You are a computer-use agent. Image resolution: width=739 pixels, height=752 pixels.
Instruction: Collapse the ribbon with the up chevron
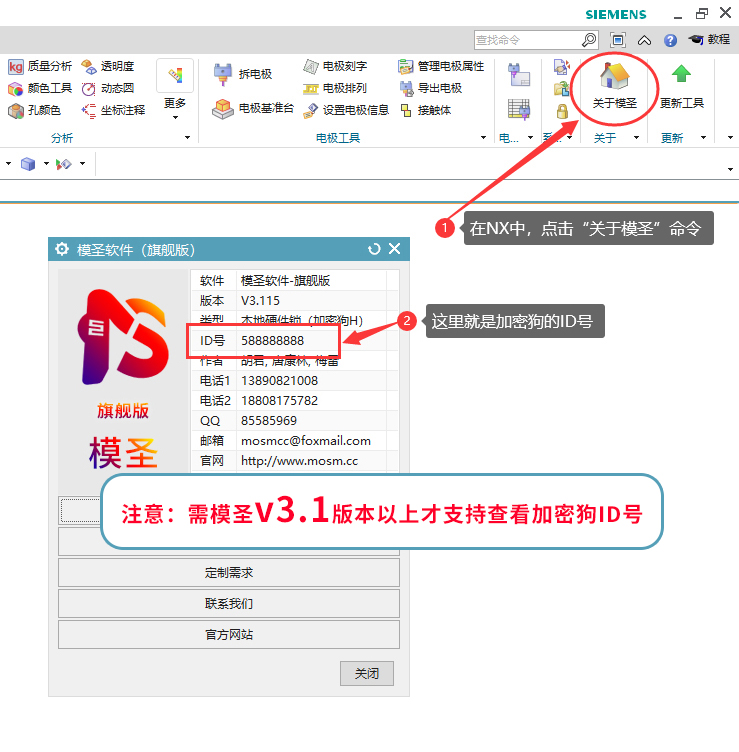[x=644, y=40]
